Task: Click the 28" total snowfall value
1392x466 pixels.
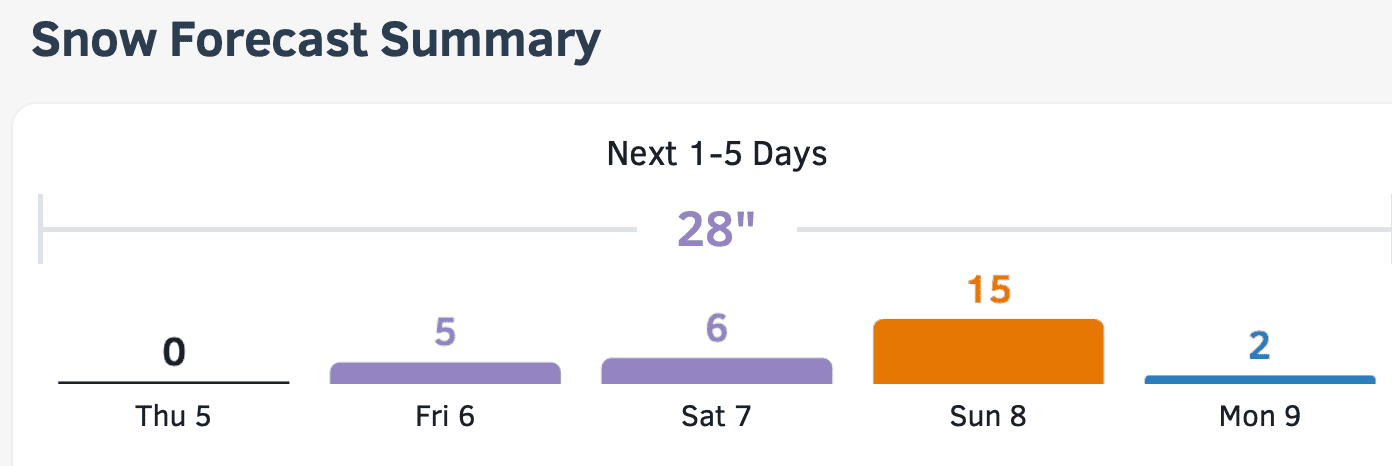Action: [717, 229]
